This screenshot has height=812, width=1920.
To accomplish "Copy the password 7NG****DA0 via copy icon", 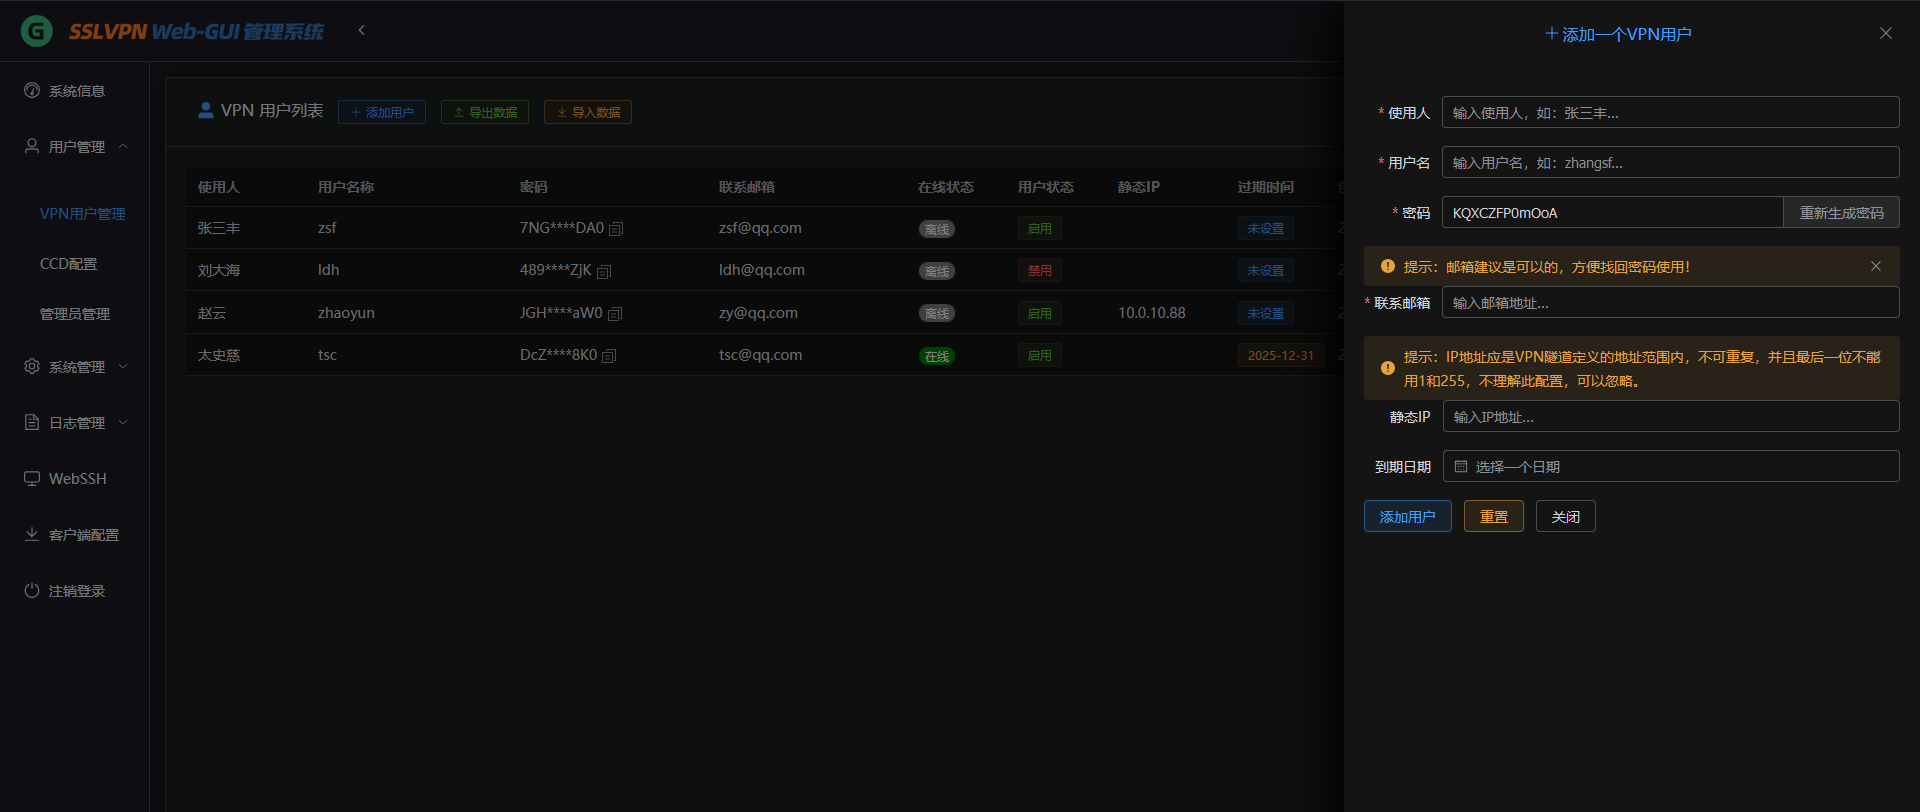I will (616, 229).
